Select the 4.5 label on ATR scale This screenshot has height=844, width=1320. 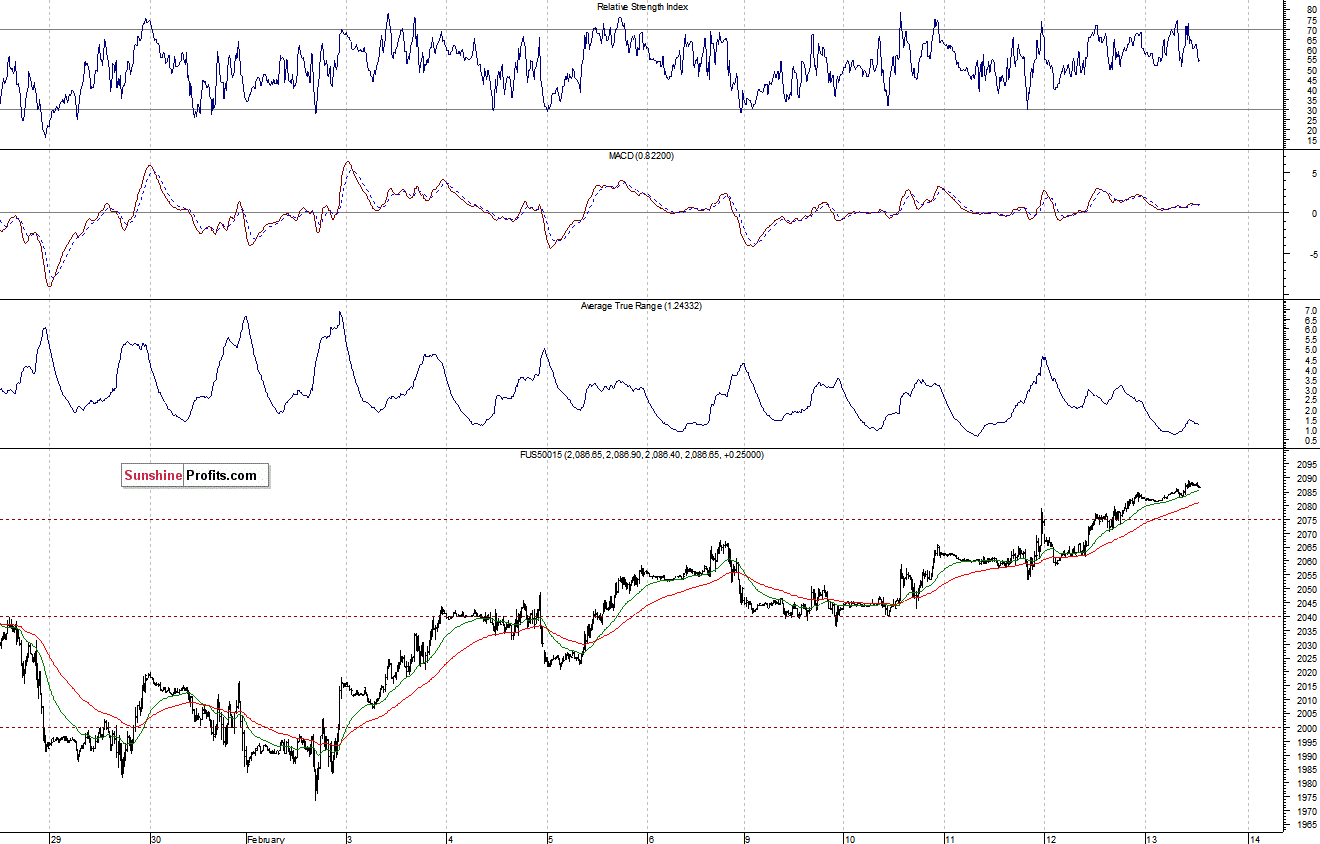pyautogui.click(x=1310, y=361)
